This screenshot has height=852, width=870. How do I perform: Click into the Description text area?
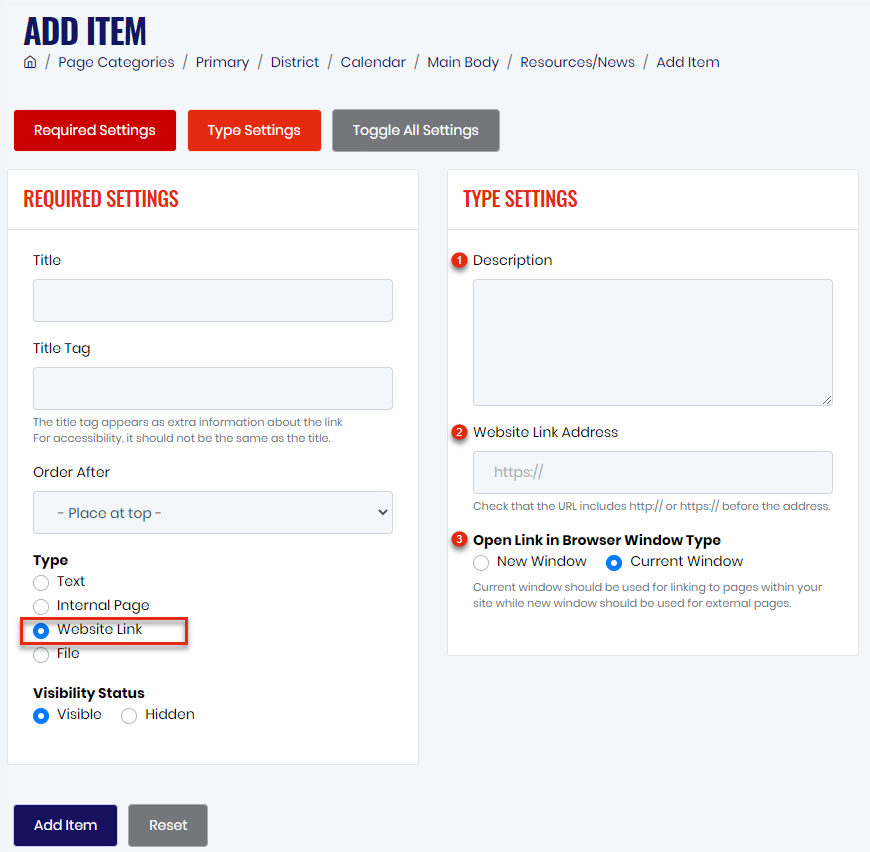pyautogui.click(x=652, y=342)
